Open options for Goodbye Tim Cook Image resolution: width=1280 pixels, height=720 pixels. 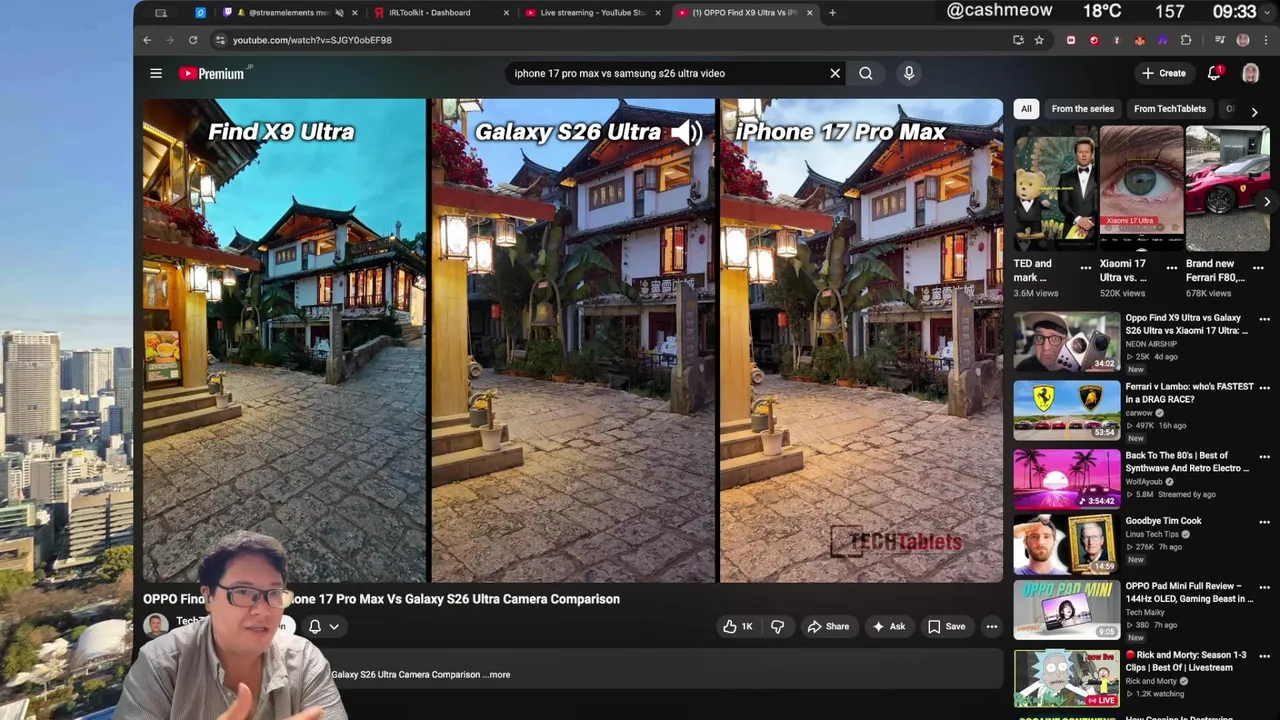[x=1264, y=522]
